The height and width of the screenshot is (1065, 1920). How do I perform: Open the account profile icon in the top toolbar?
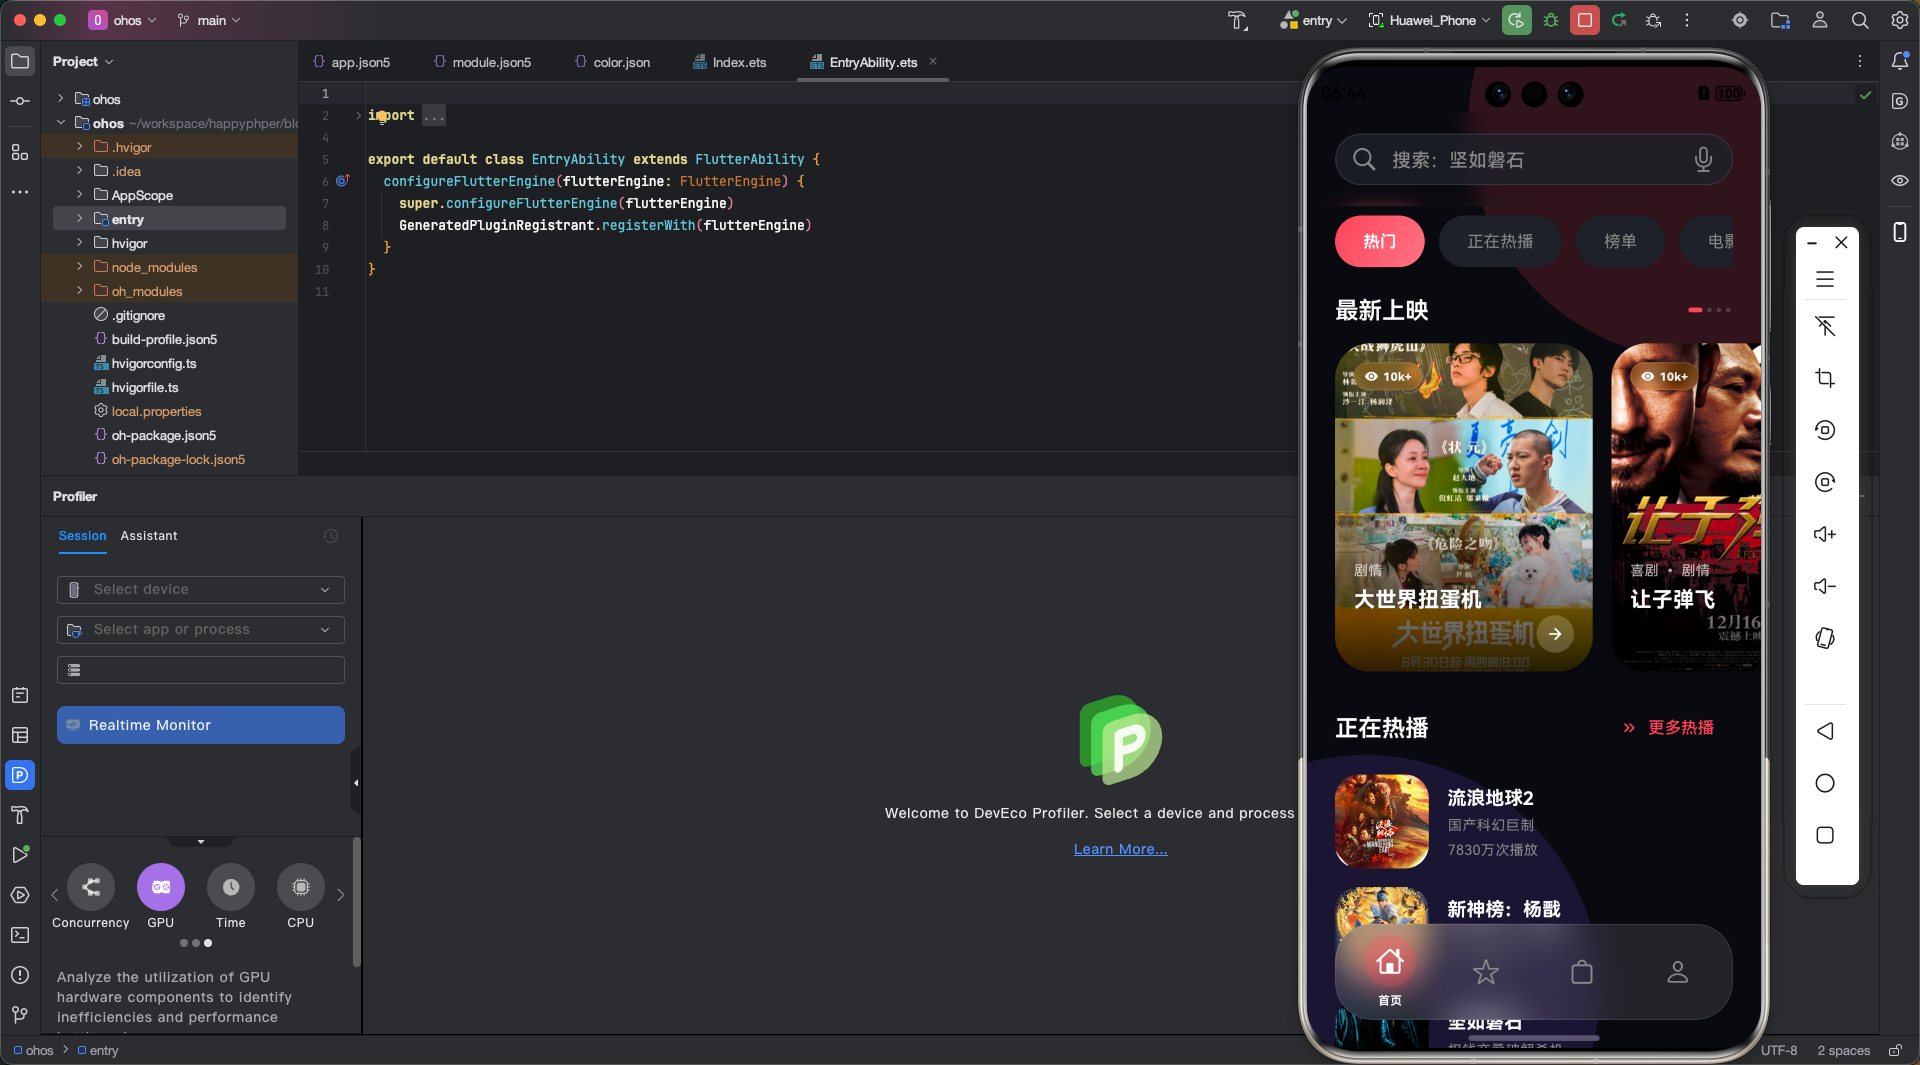[x=1819, y=20]
